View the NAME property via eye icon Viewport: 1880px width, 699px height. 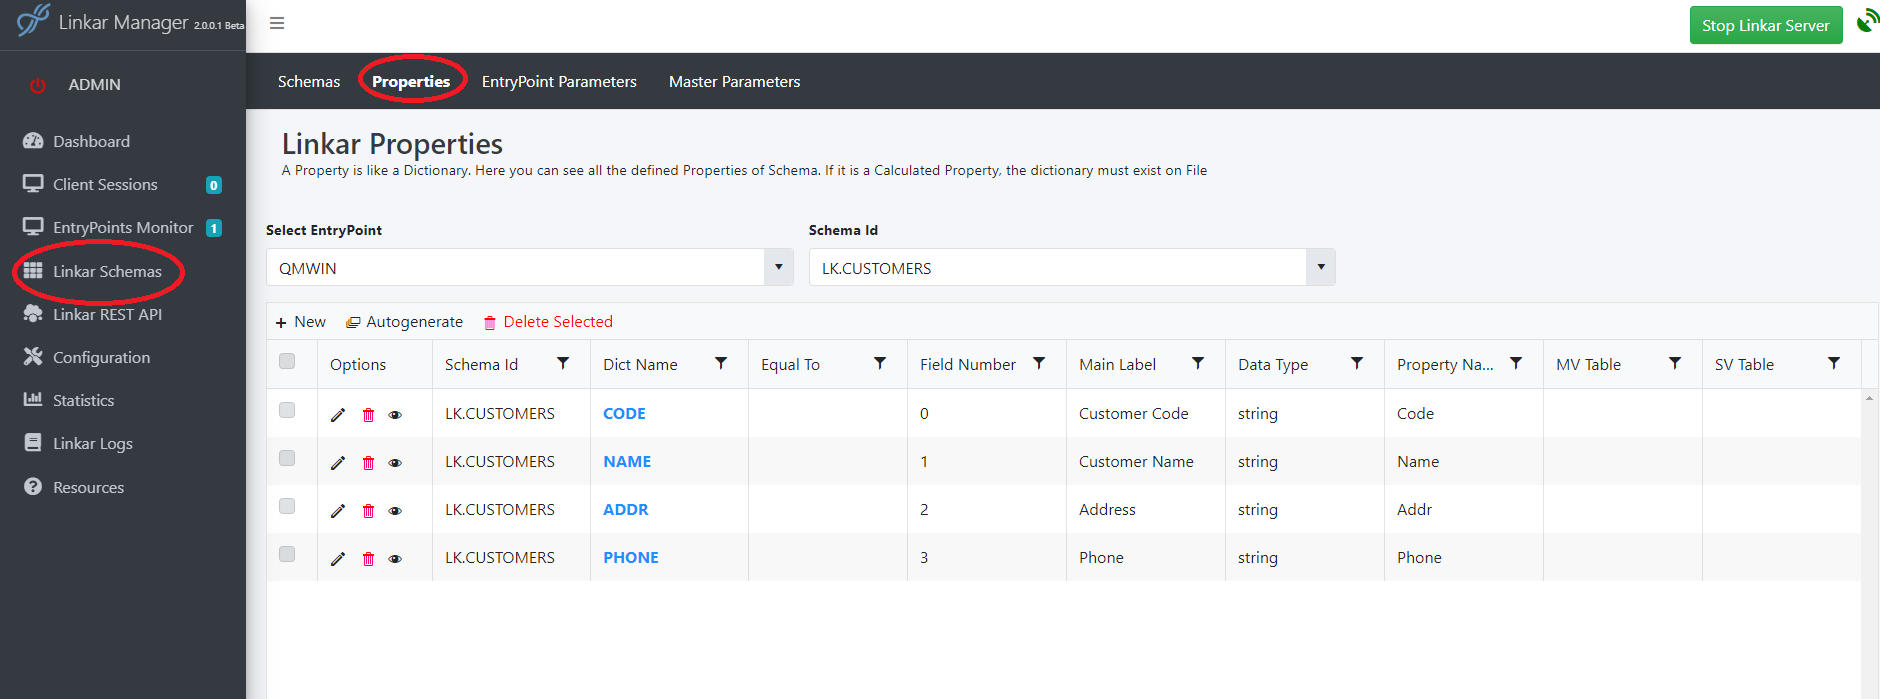pyautogui.click(x=395, y=463)
